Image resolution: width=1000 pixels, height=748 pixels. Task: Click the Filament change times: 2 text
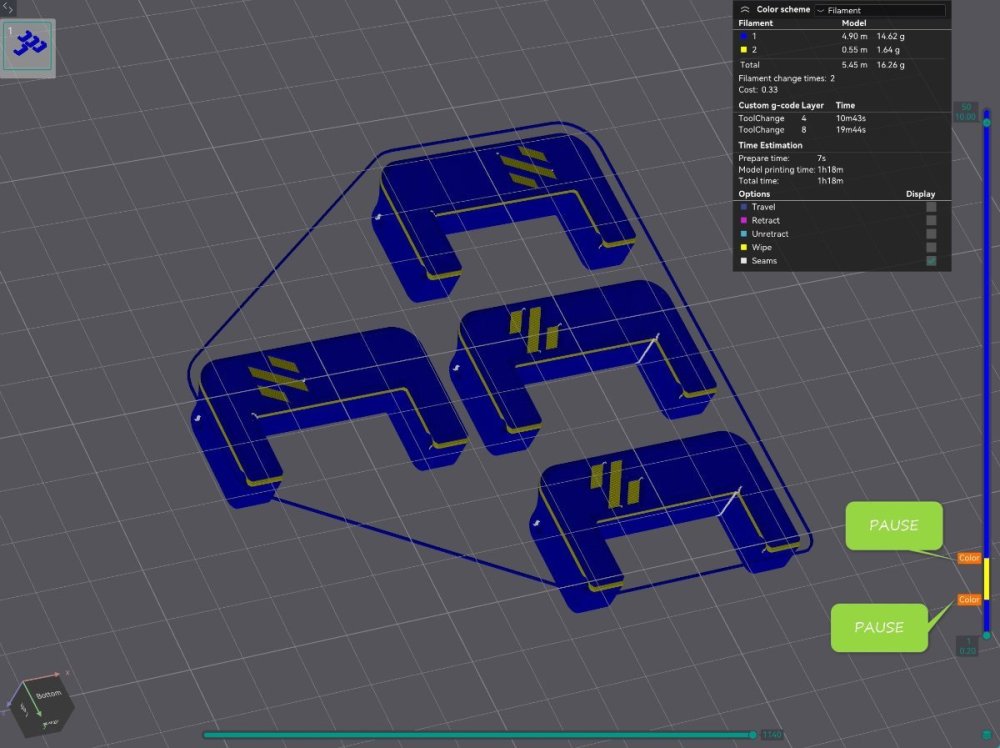[786, 78]
